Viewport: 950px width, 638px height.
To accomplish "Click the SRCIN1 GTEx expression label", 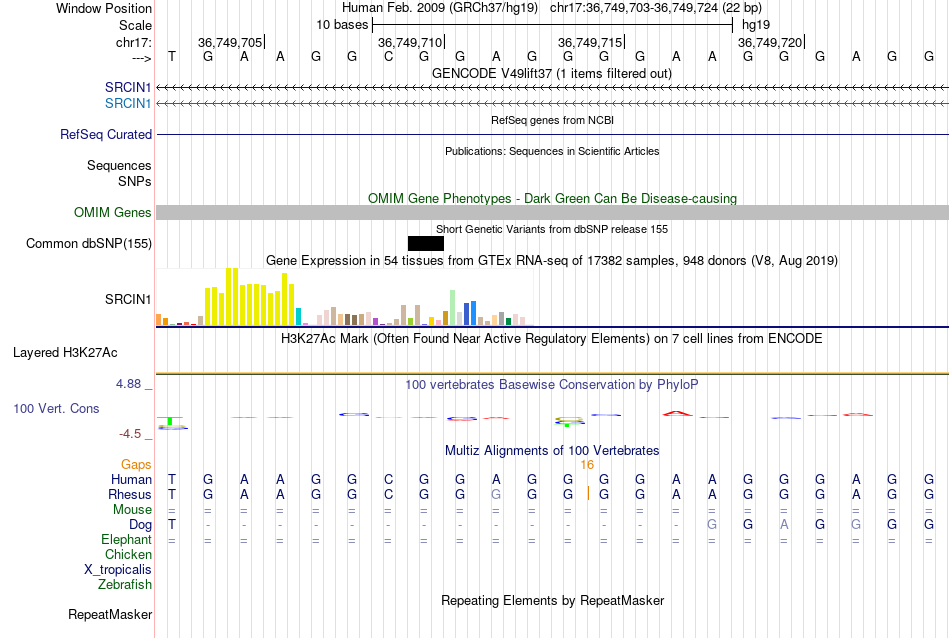I will click(128, 299).
